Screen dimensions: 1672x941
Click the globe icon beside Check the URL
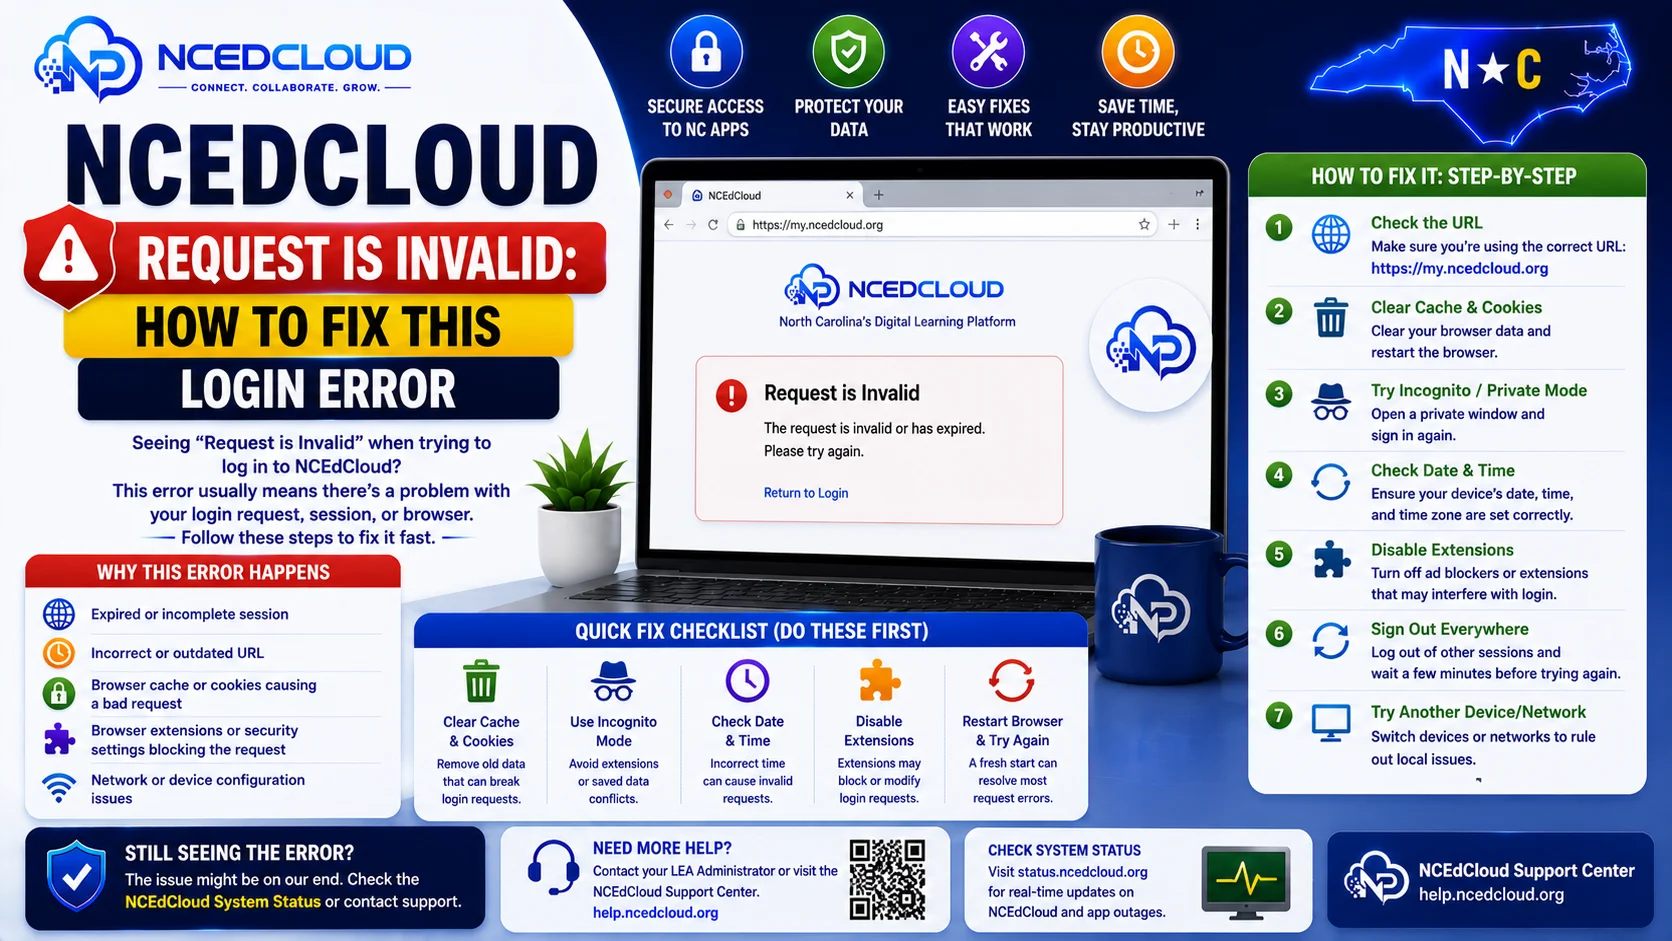(1331, 234)
